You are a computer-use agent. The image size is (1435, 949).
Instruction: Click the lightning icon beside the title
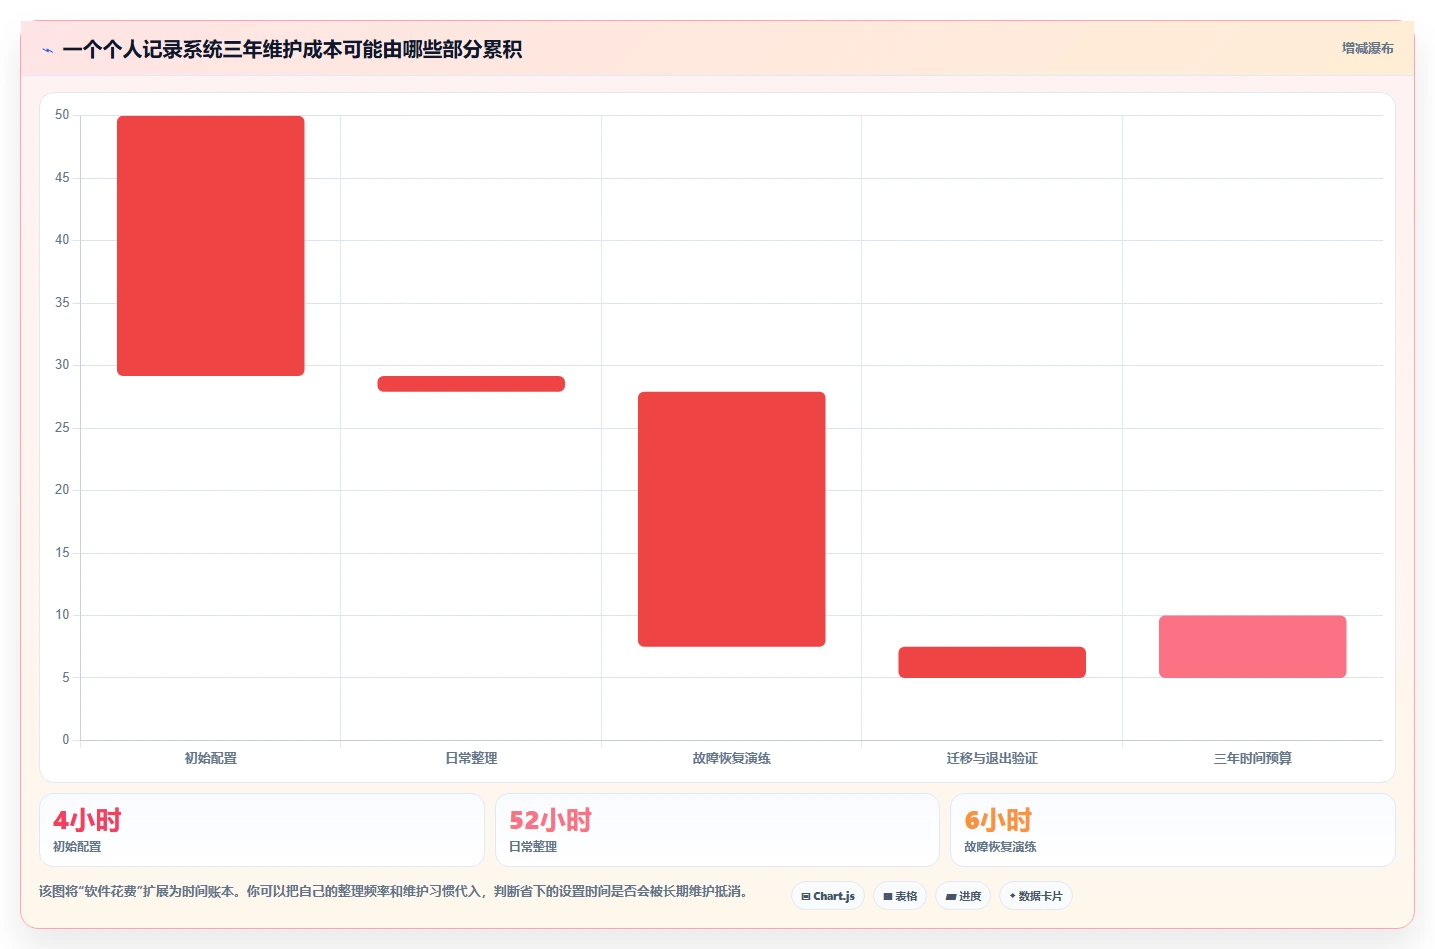click(x=47, y=50)
